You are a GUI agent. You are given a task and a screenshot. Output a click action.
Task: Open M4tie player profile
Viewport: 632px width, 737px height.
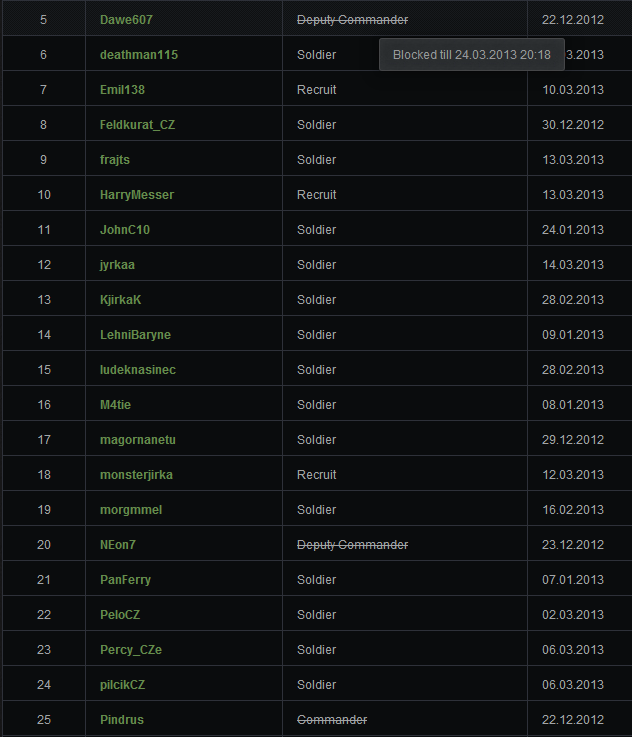pyautogui.click(x=115, y=405)
